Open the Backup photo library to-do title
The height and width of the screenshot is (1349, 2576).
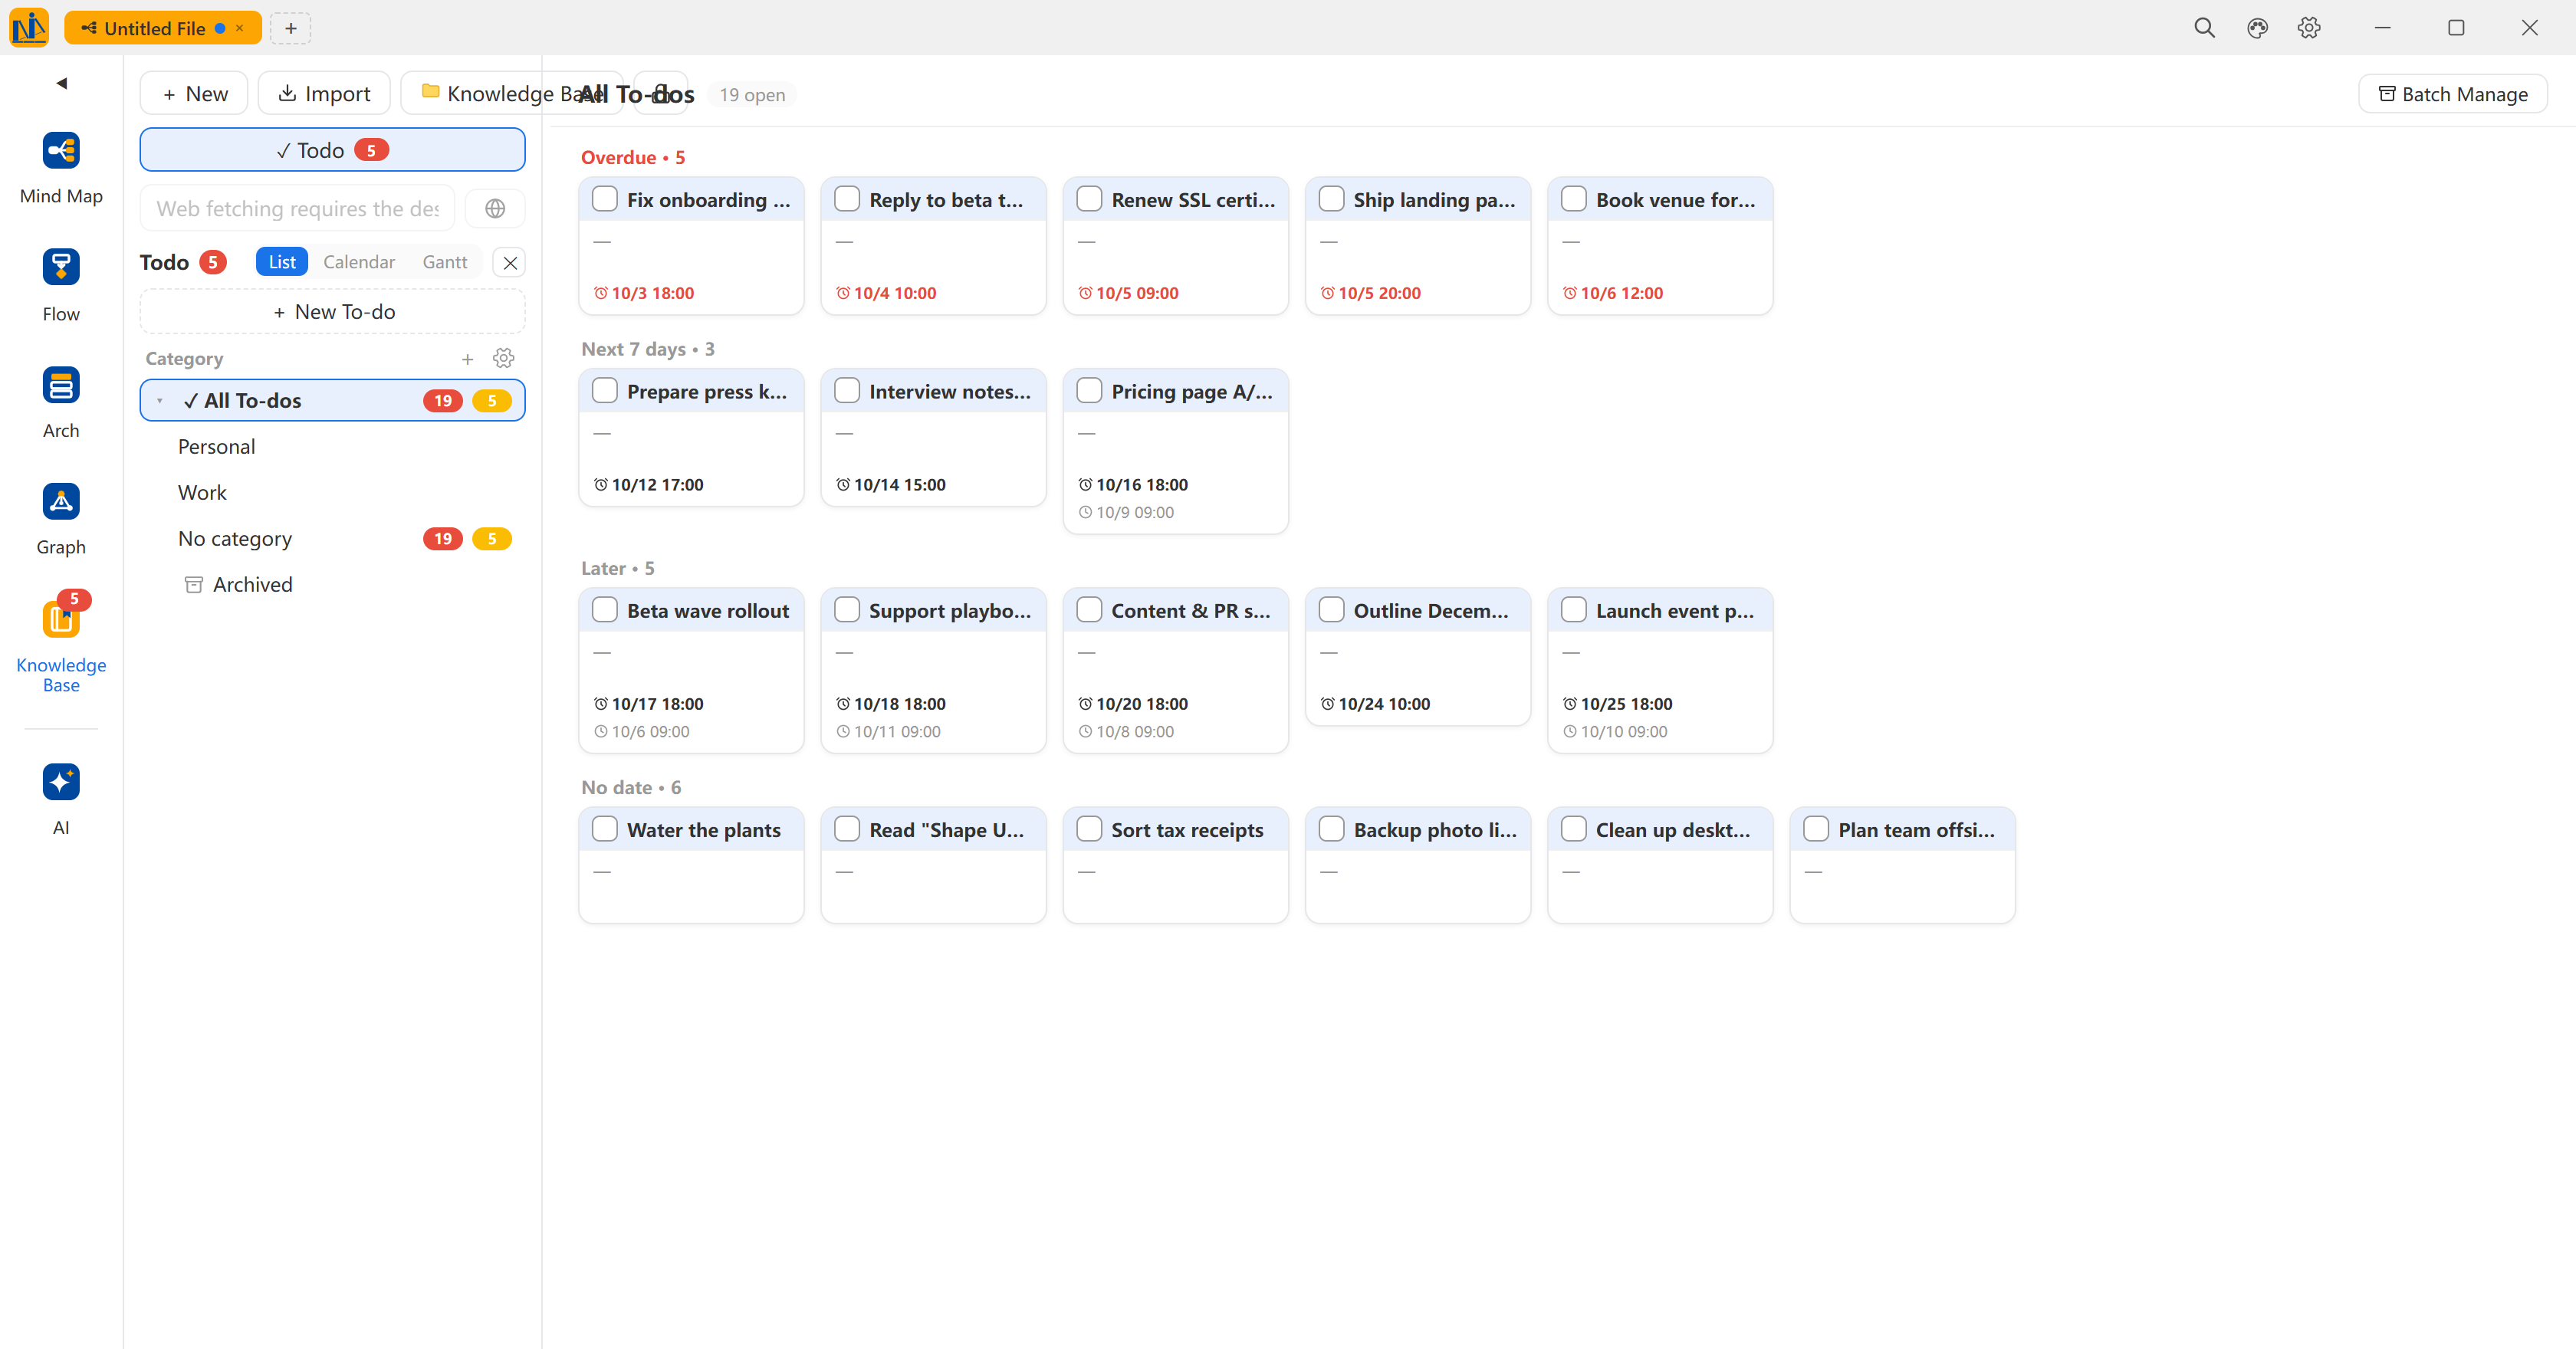[x=1434, y=830]
